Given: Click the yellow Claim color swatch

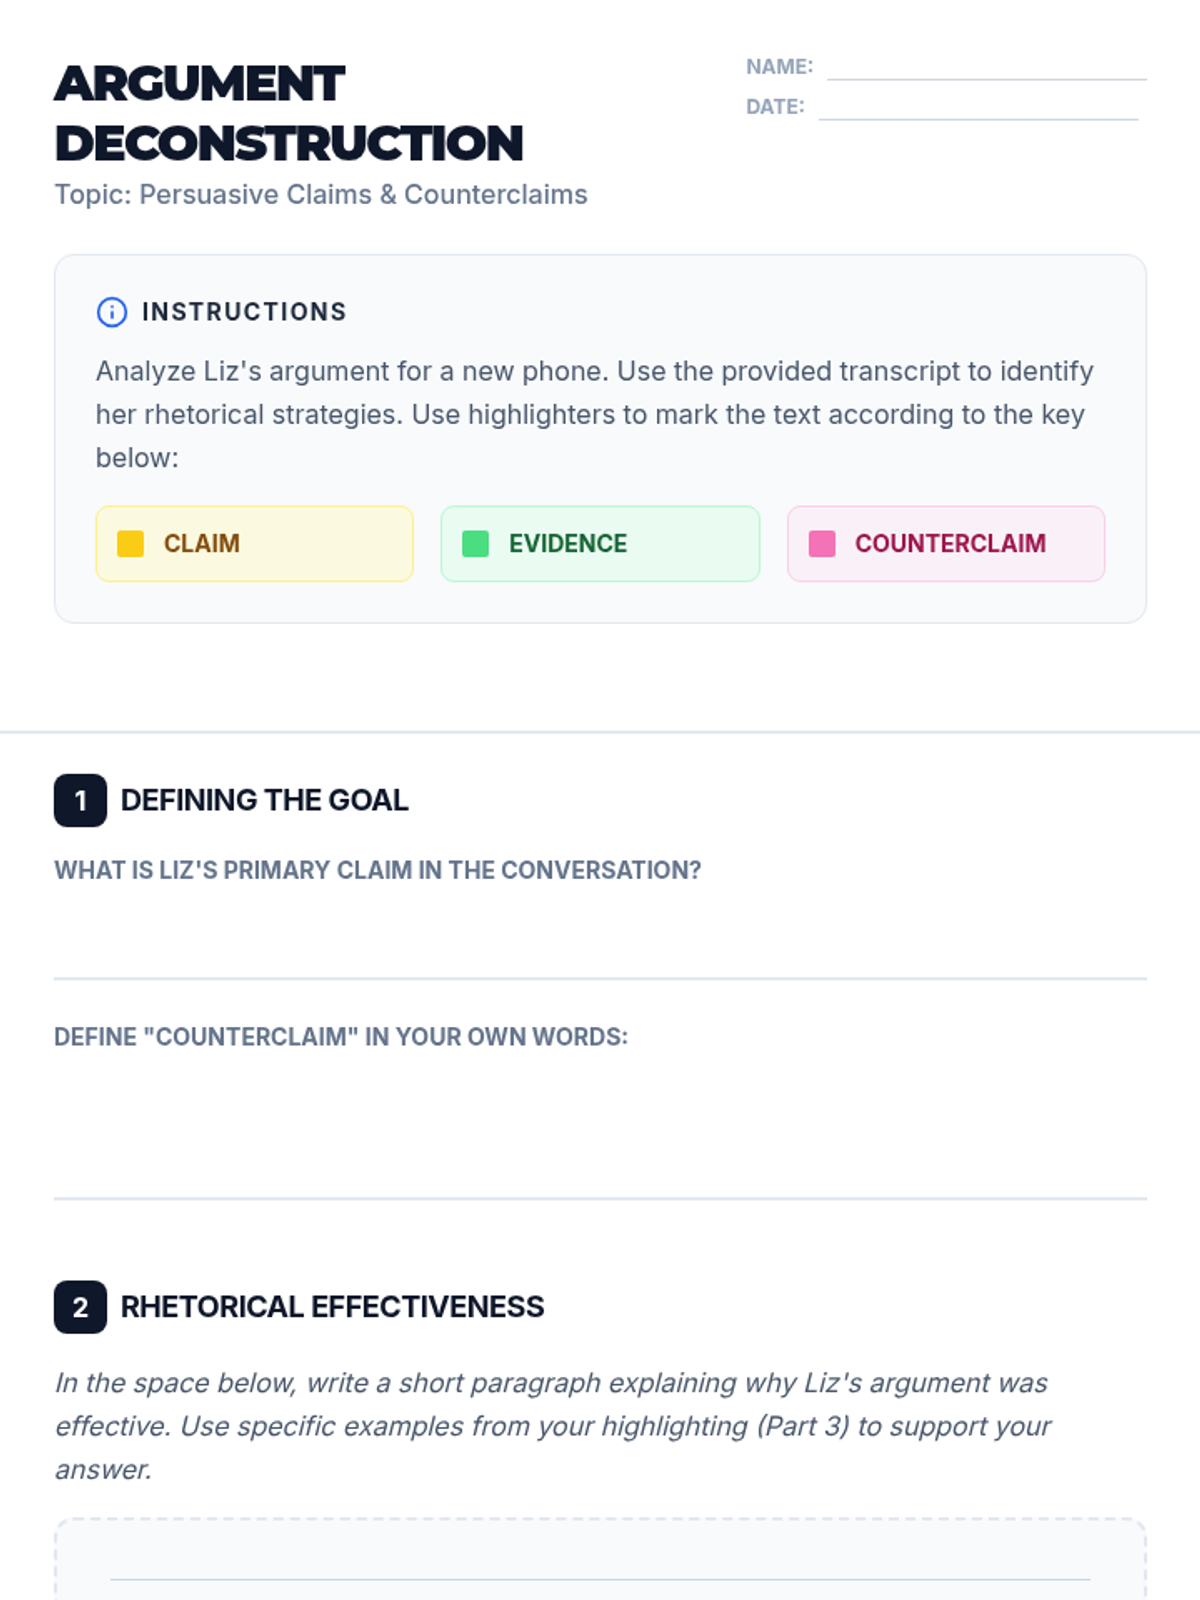Looking at the screenshot, I should (x=130, y=544).
